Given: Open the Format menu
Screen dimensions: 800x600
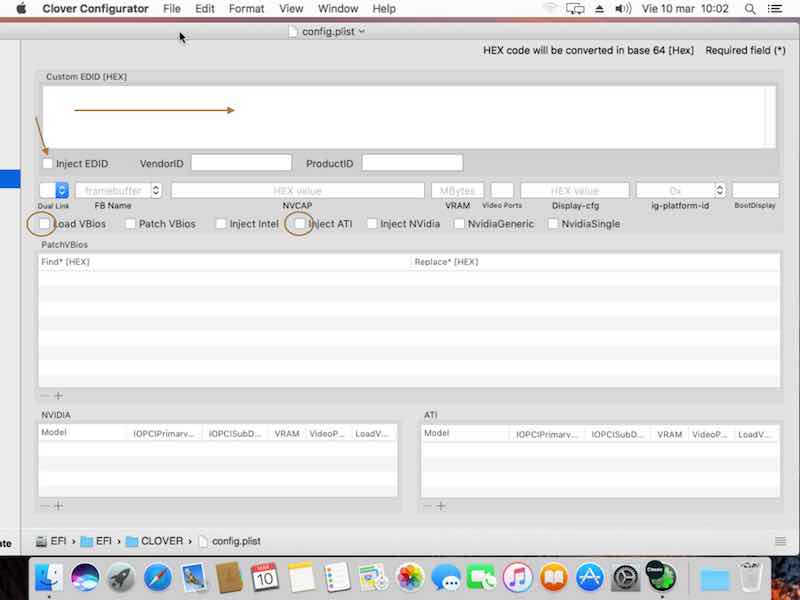Looking at the screenshot, I should (x=246, y=9).
